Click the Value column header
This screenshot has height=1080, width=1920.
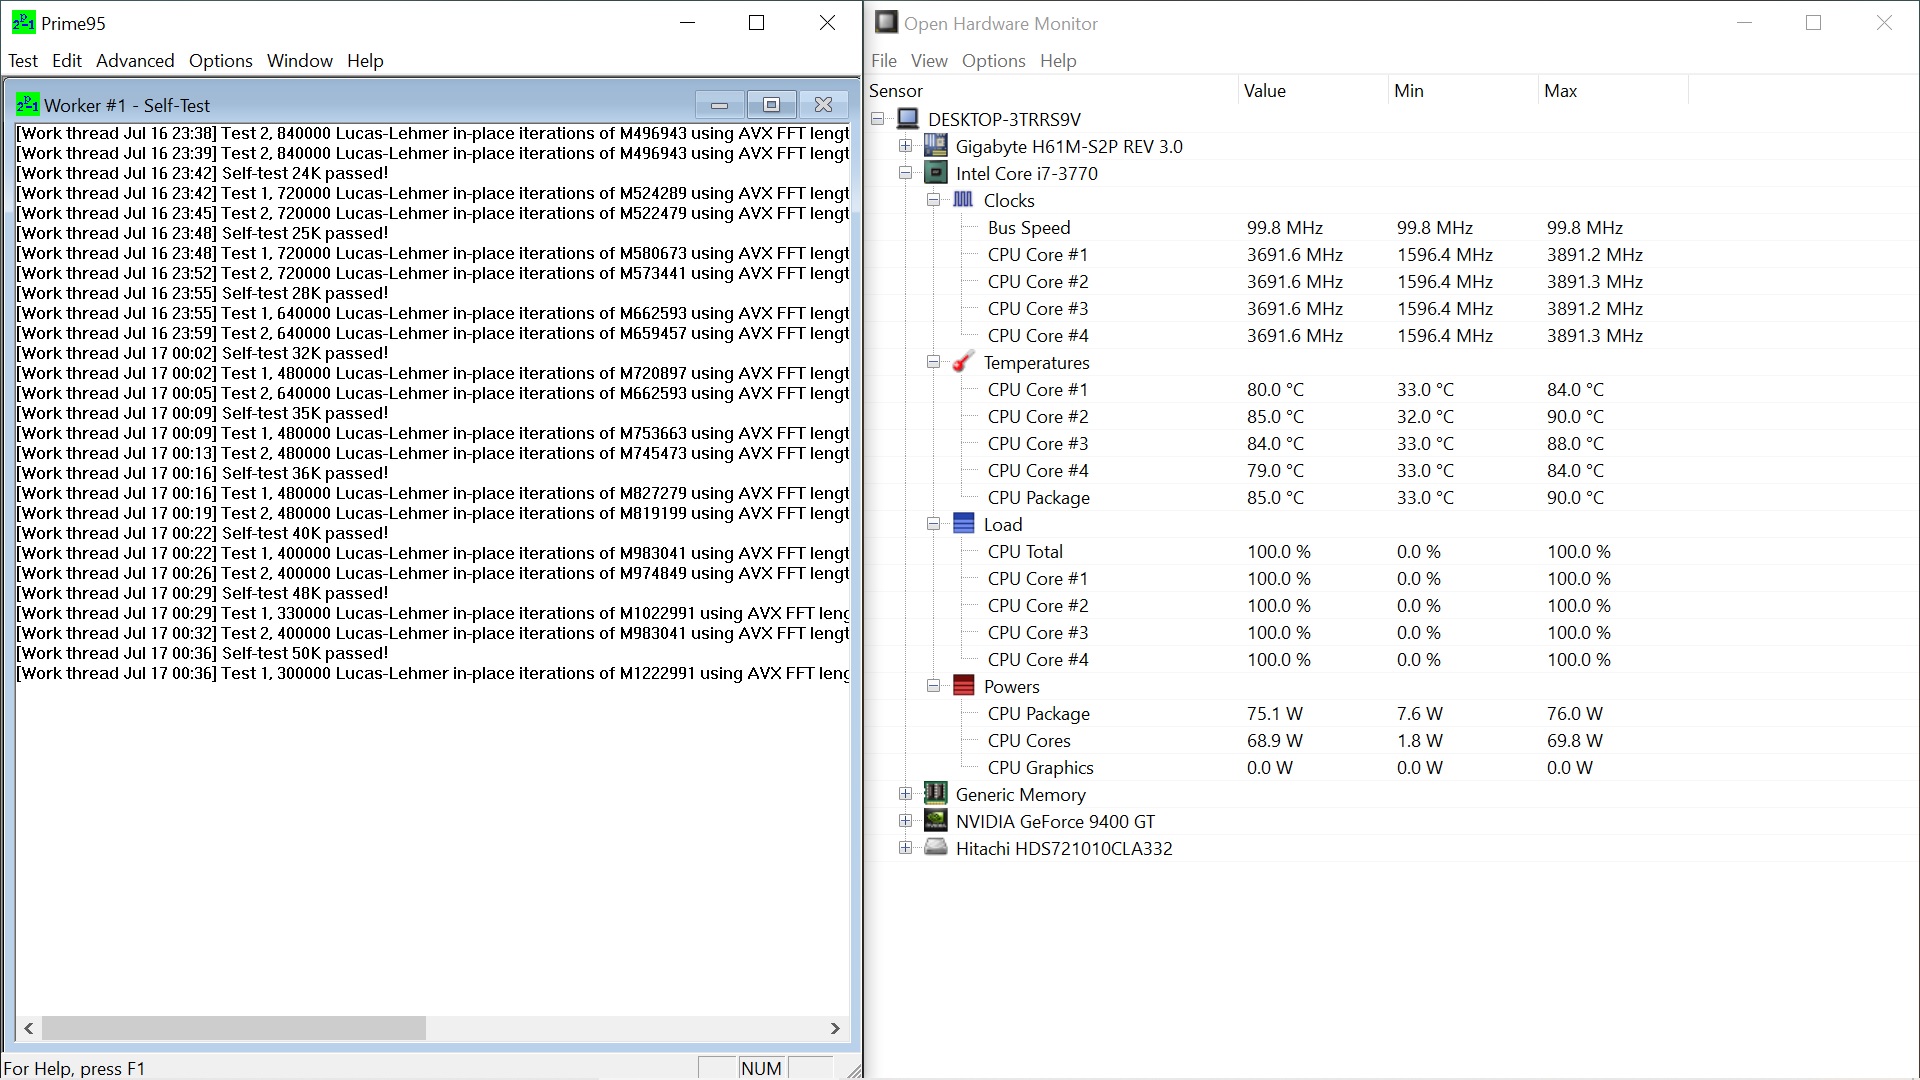pos(1313,90)
